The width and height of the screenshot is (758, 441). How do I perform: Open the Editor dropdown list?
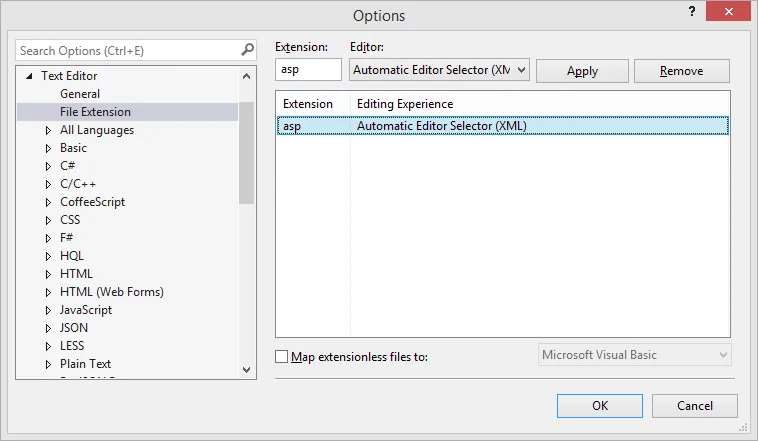[520, 70]
